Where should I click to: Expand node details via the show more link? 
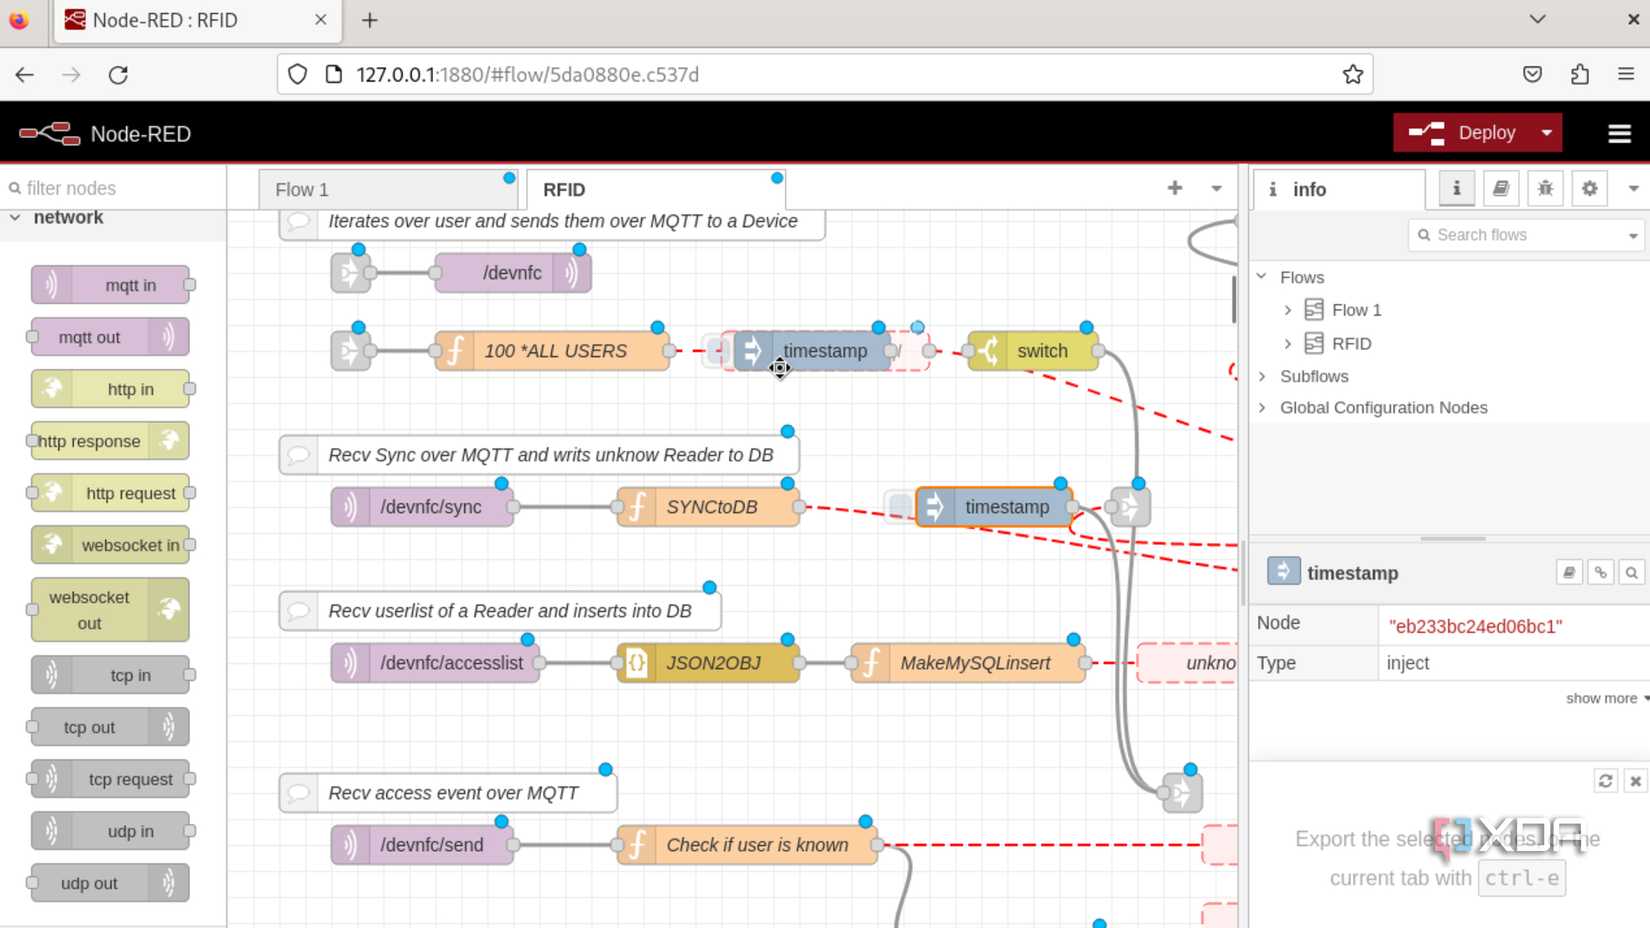point(1601,698)
